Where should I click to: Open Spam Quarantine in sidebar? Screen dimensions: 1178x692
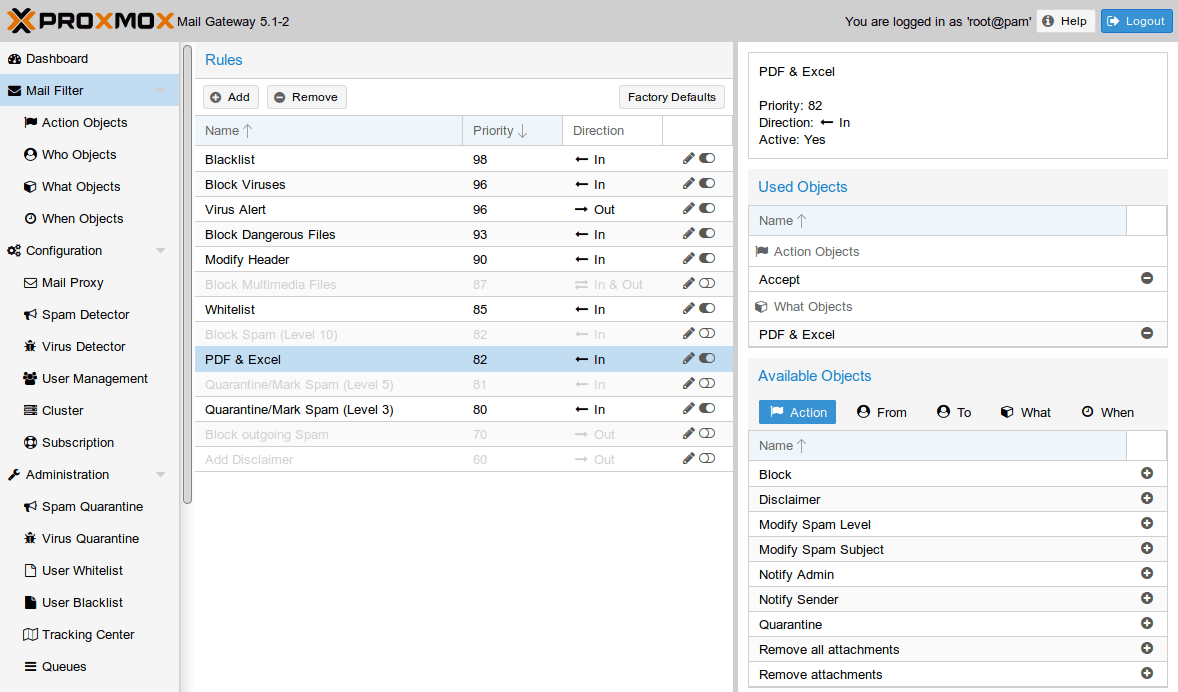[x=92, y=507]
